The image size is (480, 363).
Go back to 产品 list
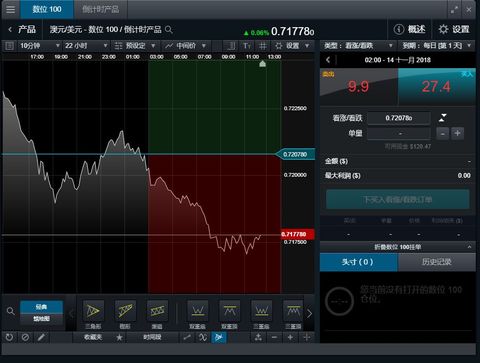pyautogui.click(x=22, y=30)
